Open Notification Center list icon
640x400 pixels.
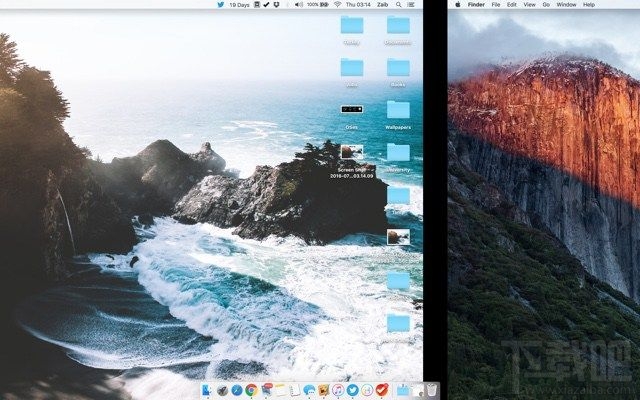click(411, 4)
